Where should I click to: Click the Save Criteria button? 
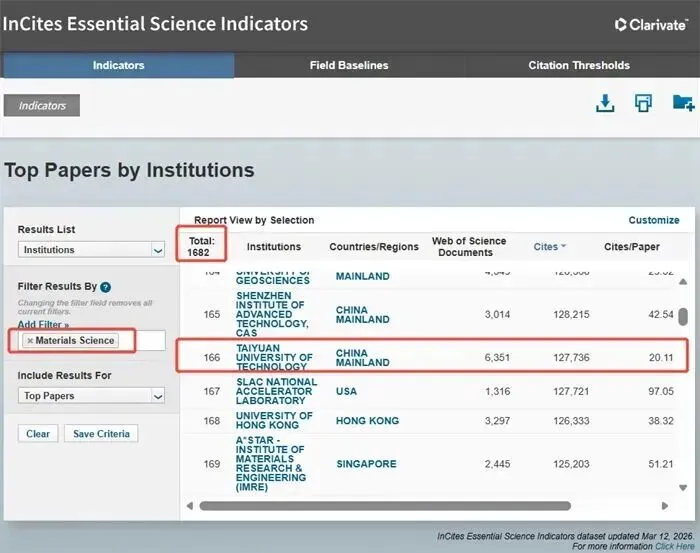click(x=101, y=433)
